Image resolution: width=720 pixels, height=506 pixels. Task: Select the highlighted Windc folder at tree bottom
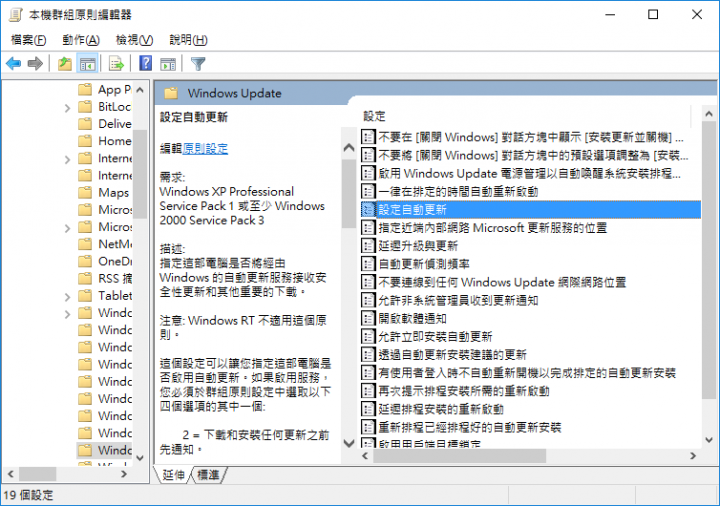coord(105,450)
